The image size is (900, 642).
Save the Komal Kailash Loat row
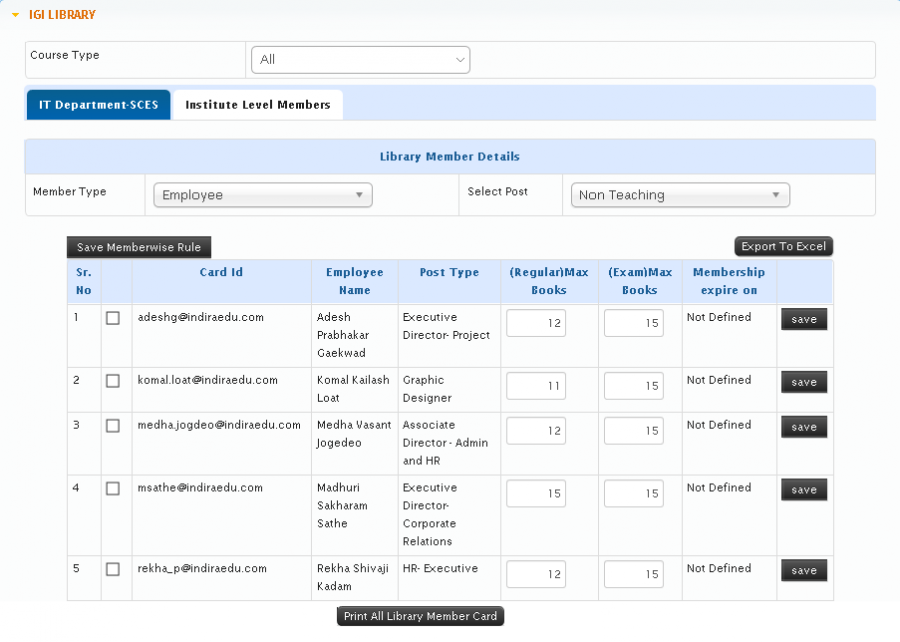tap(804, 382)
